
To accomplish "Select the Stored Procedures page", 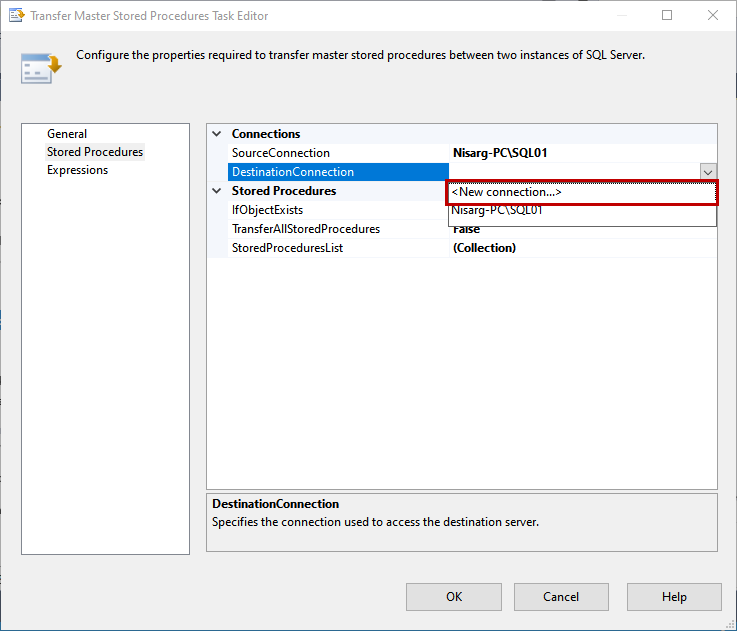I will click(x=95, y=152).
